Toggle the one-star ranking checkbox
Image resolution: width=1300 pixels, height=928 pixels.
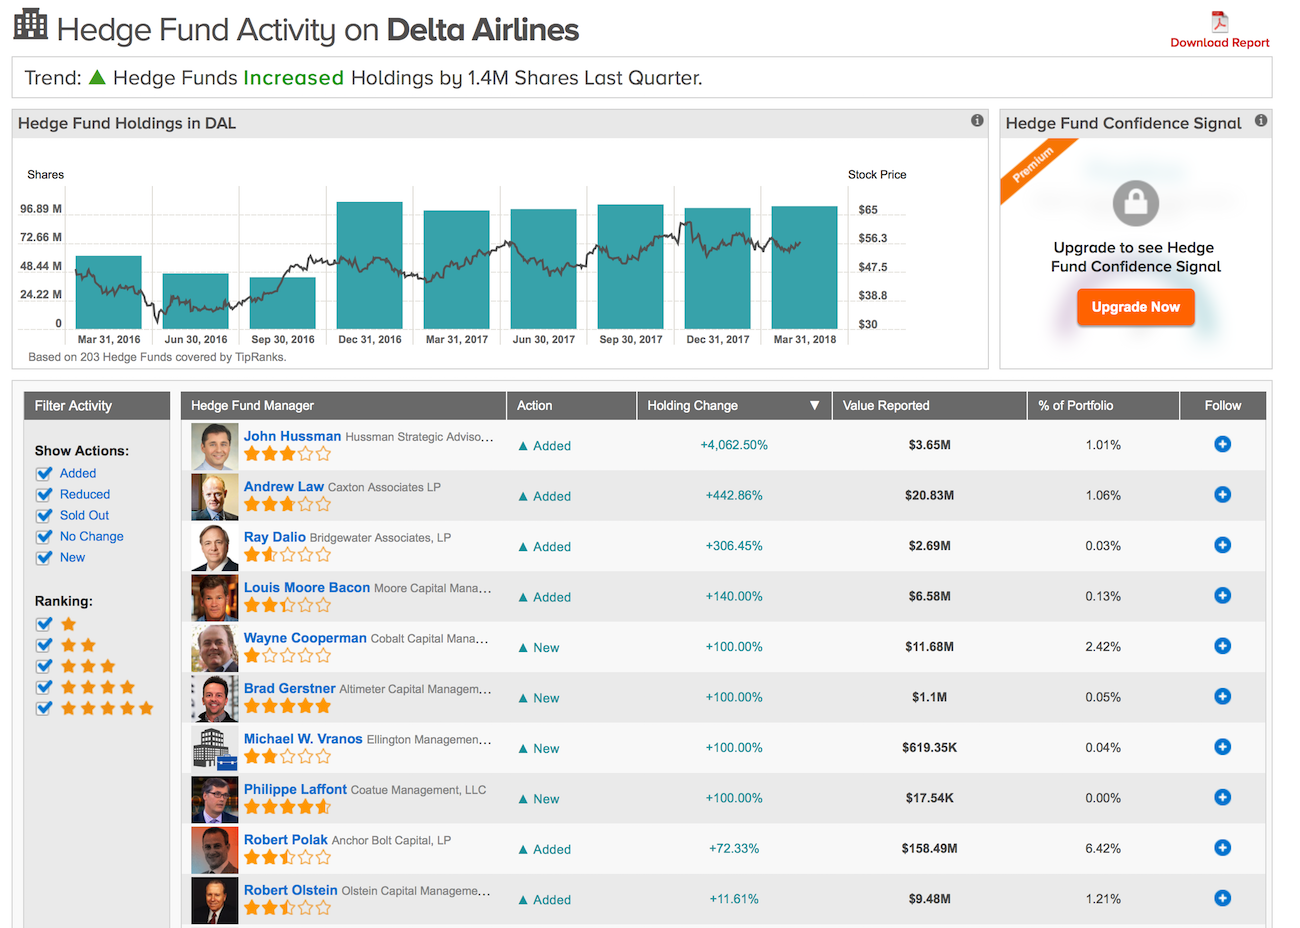click(x=44, y=624)
